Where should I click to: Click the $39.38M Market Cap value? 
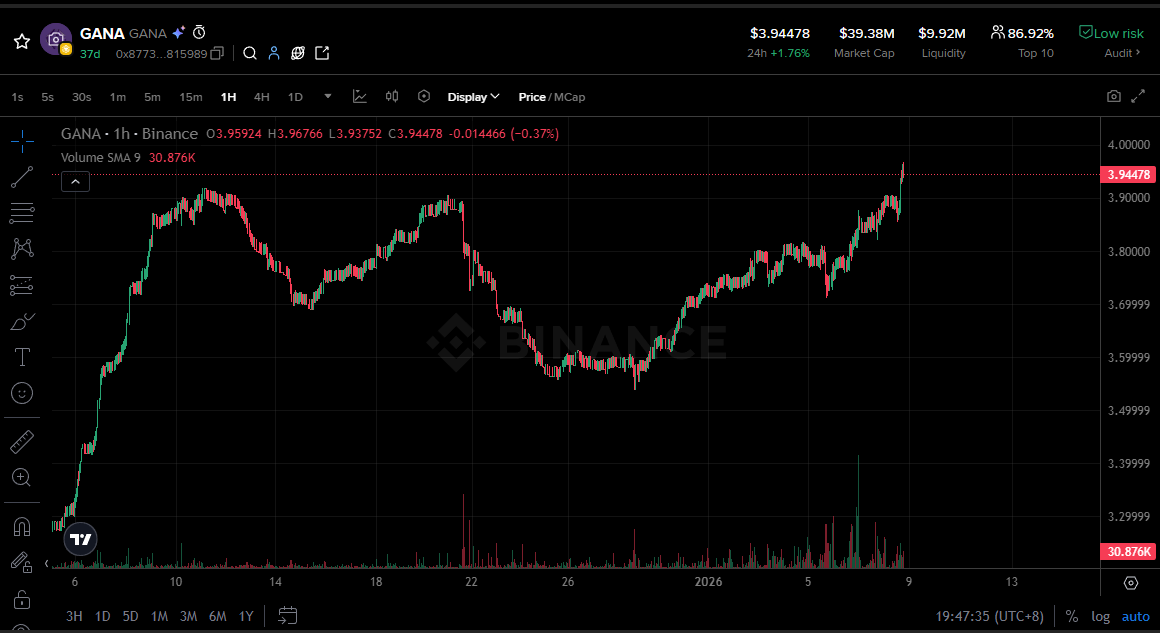pos(867,33)
